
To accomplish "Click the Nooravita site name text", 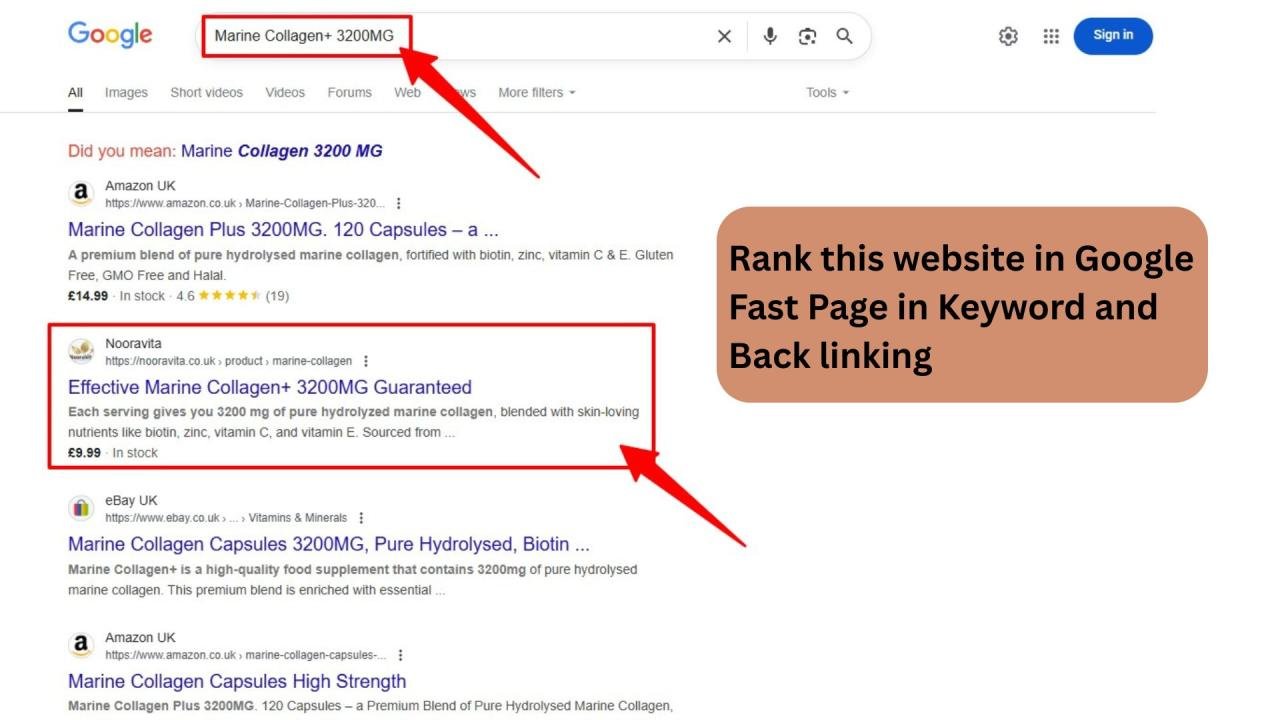I will 133,344.
